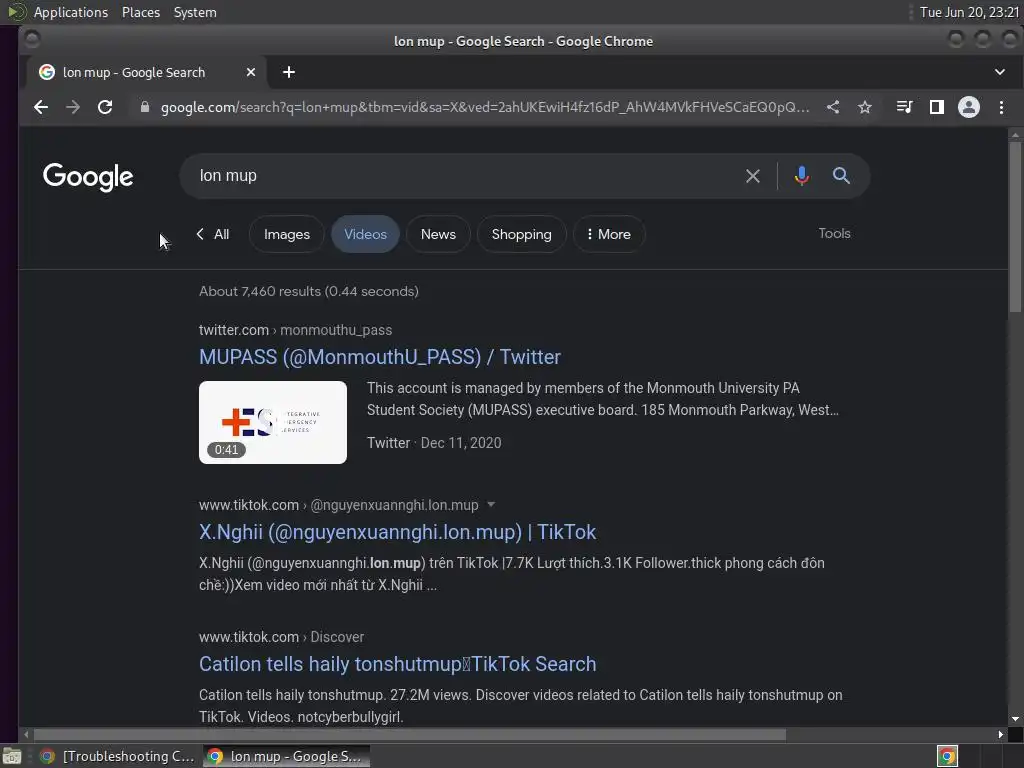Open Chrome's three-dot menu

[x=1001, y=107]
